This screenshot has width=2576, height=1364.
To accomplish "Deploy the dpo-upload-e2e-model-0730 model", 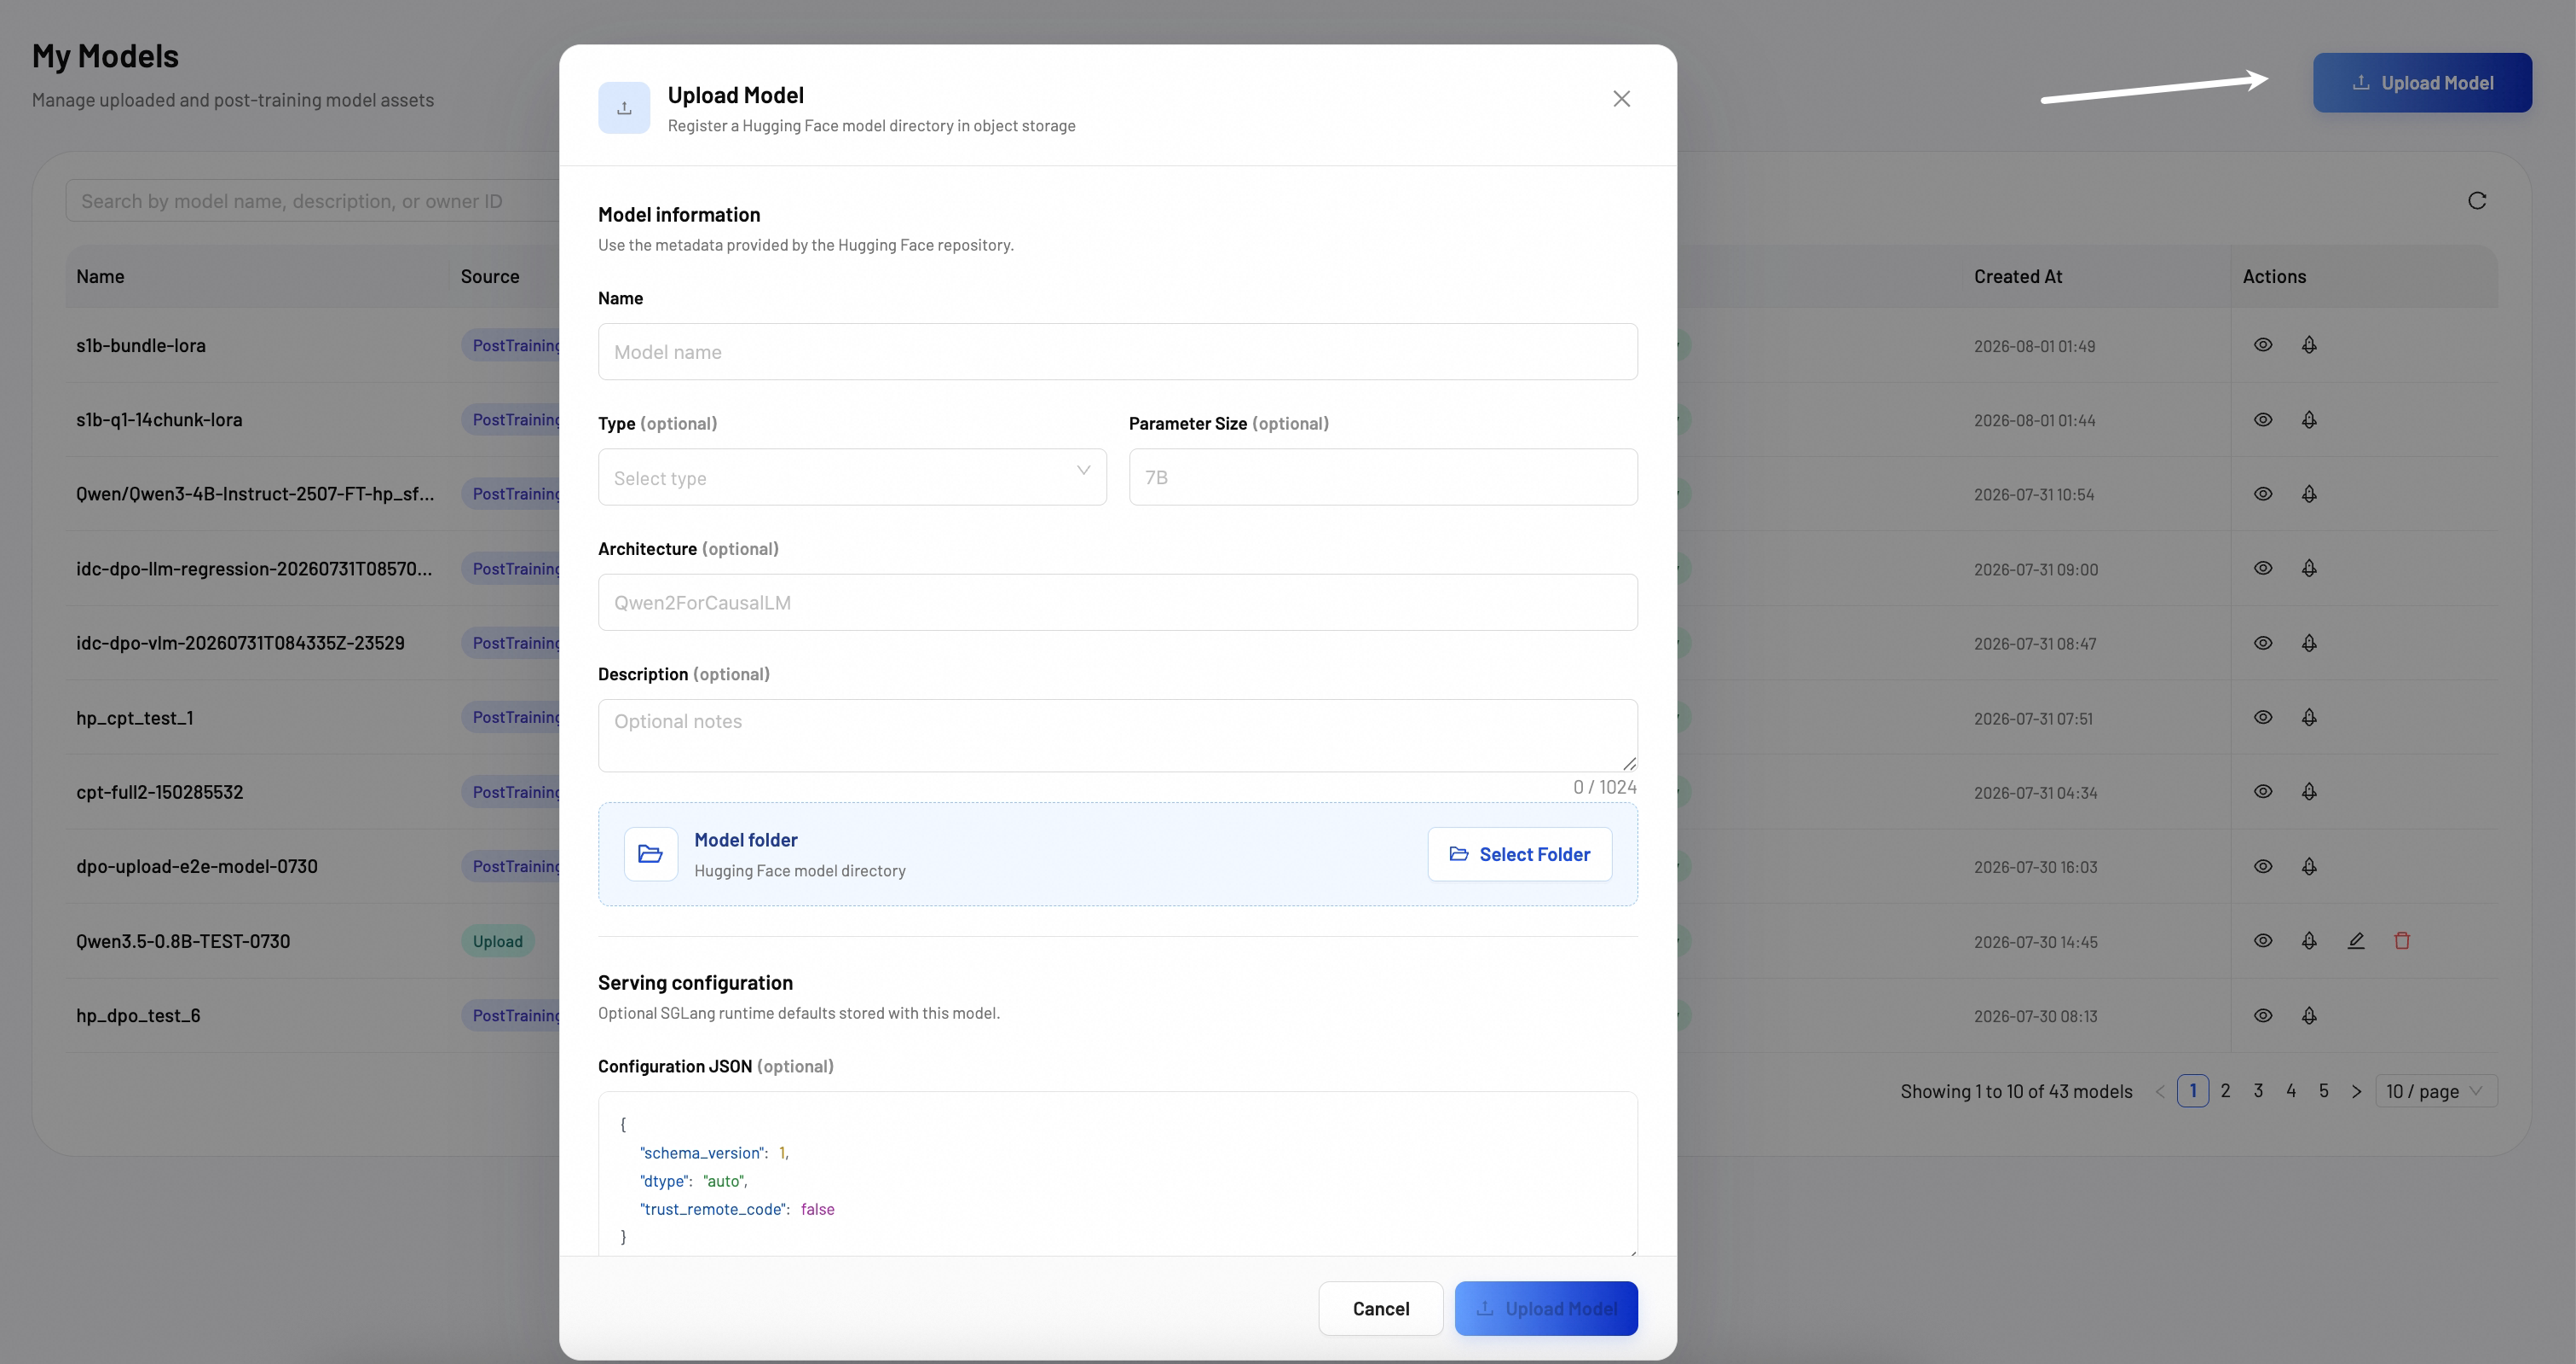I will tap(2309, 866).
